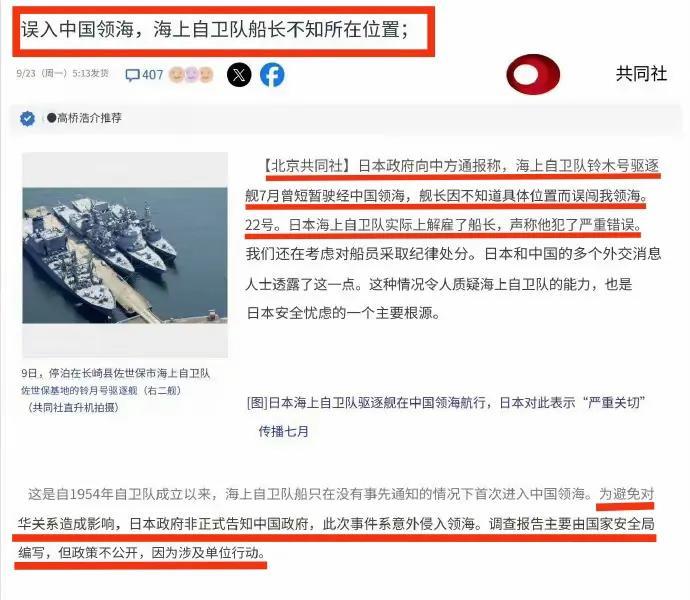Click the blue verified badge icon
Image resolution: width=690 pixels, height=600 pixels.
[27, 118]
